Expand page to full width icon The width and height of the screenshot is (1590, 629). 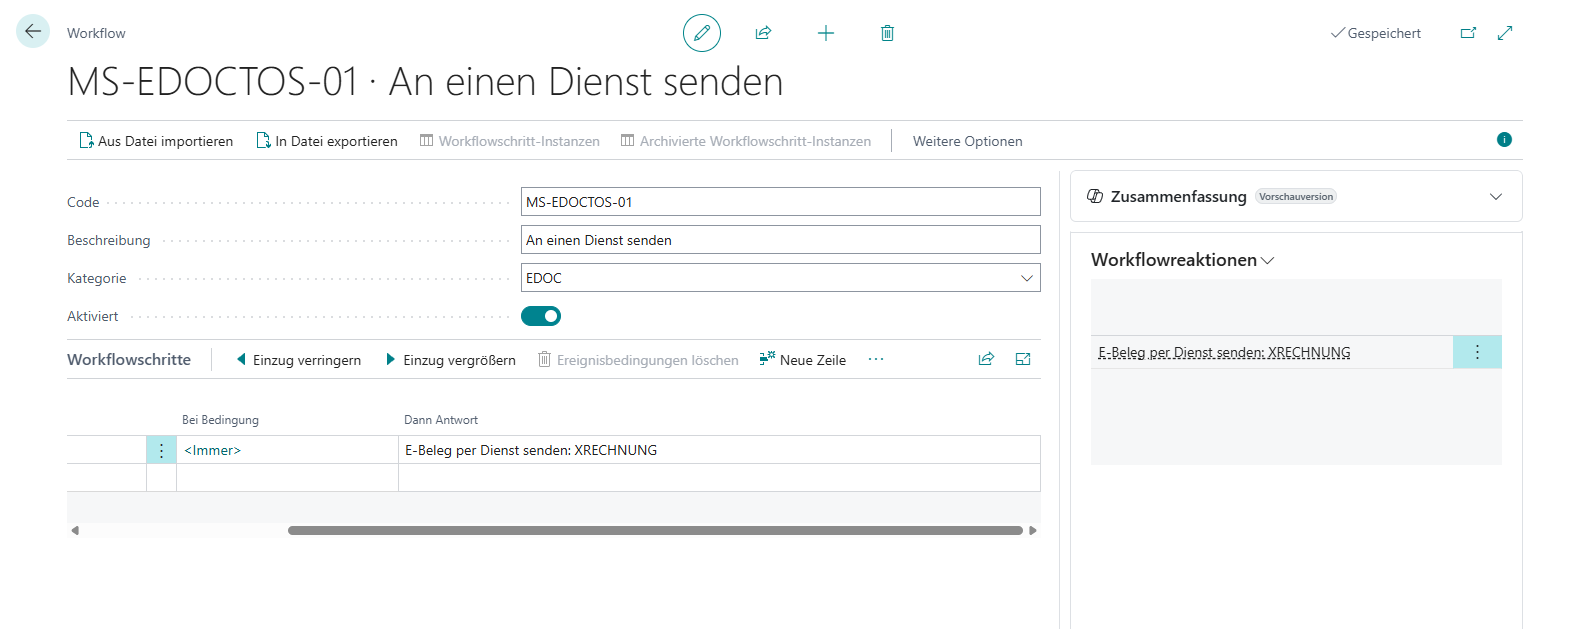[x=1505, y=33]
